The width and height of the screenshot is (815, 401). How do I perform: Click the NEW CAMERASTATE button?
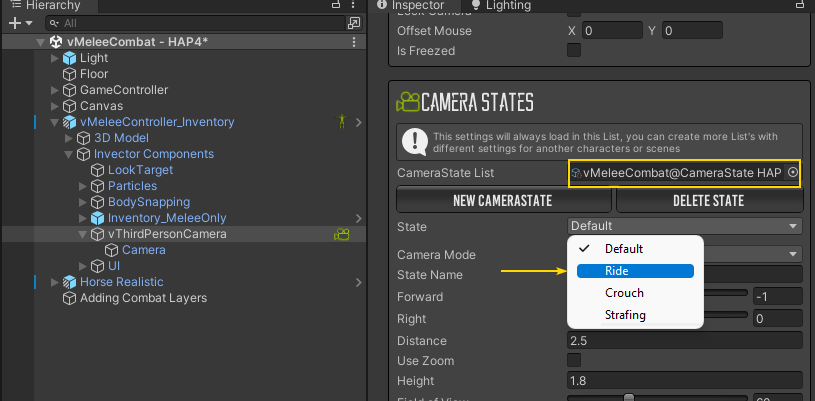click(x=504, y=200)
